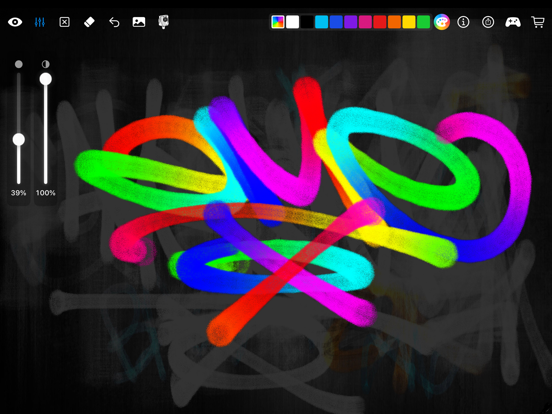Tap the brush size dot icon above slider
The height and width of the screenshot is (414, 552).
(x=19, y=64)
